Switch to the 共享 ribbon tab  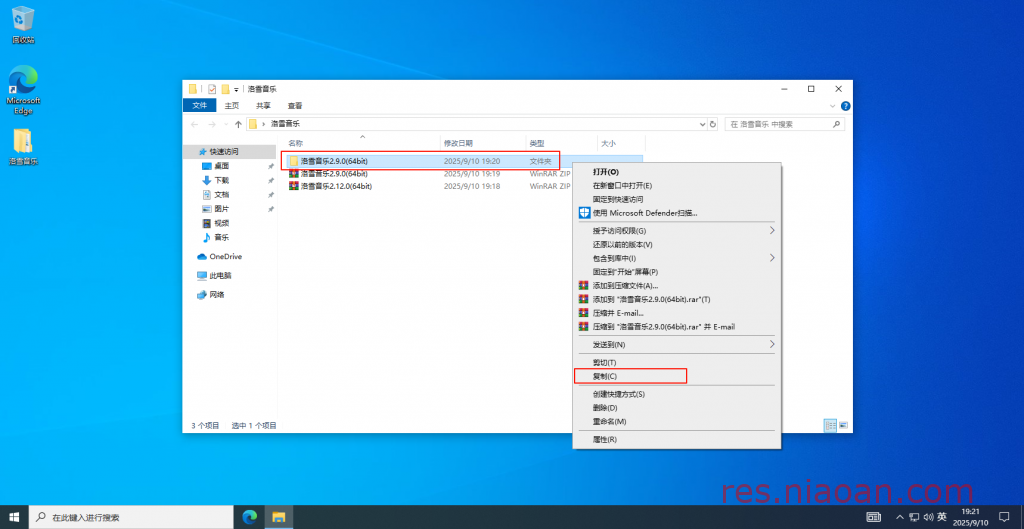263,105
